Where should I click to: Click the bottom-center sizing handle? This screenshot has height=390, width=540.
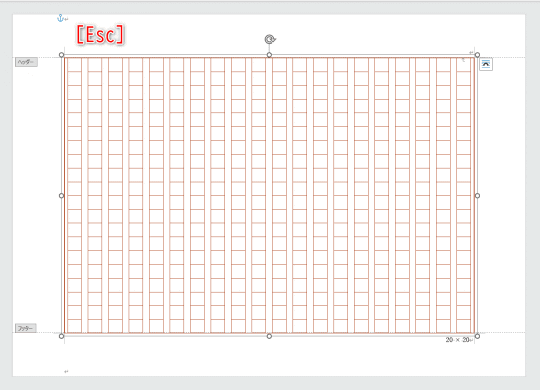tap(269, 336)
